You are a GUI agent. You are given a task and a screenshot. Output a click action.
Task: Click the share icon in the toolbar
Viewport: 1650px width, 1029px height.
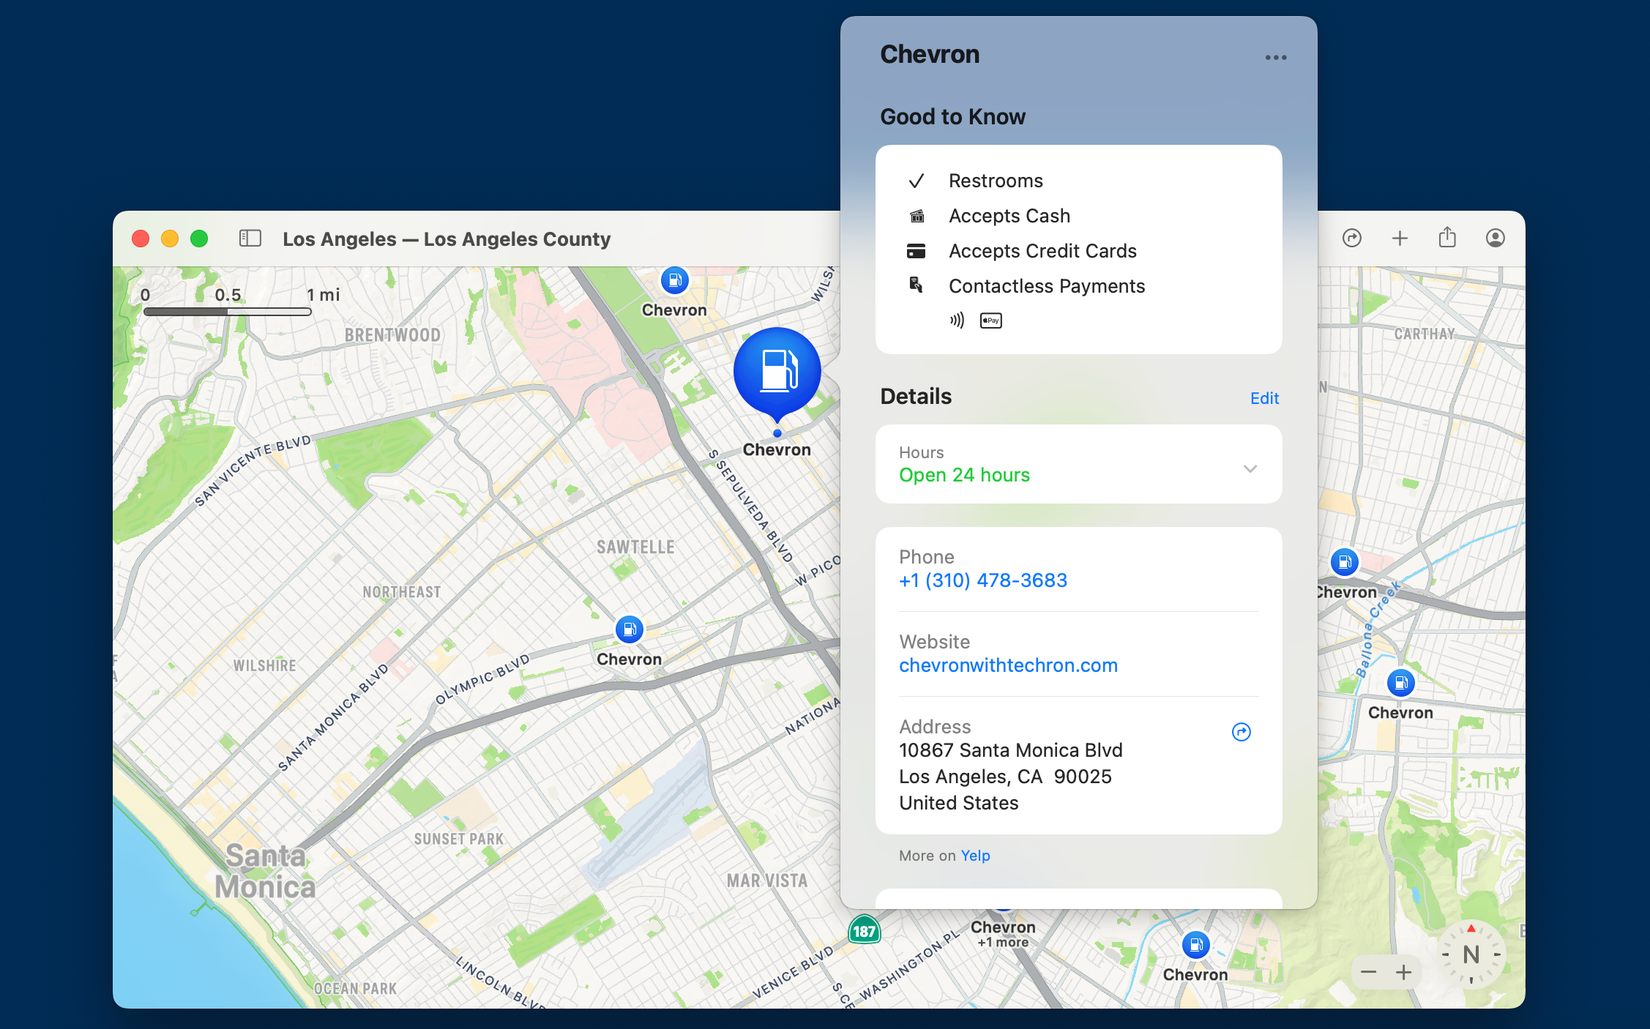1447,238
